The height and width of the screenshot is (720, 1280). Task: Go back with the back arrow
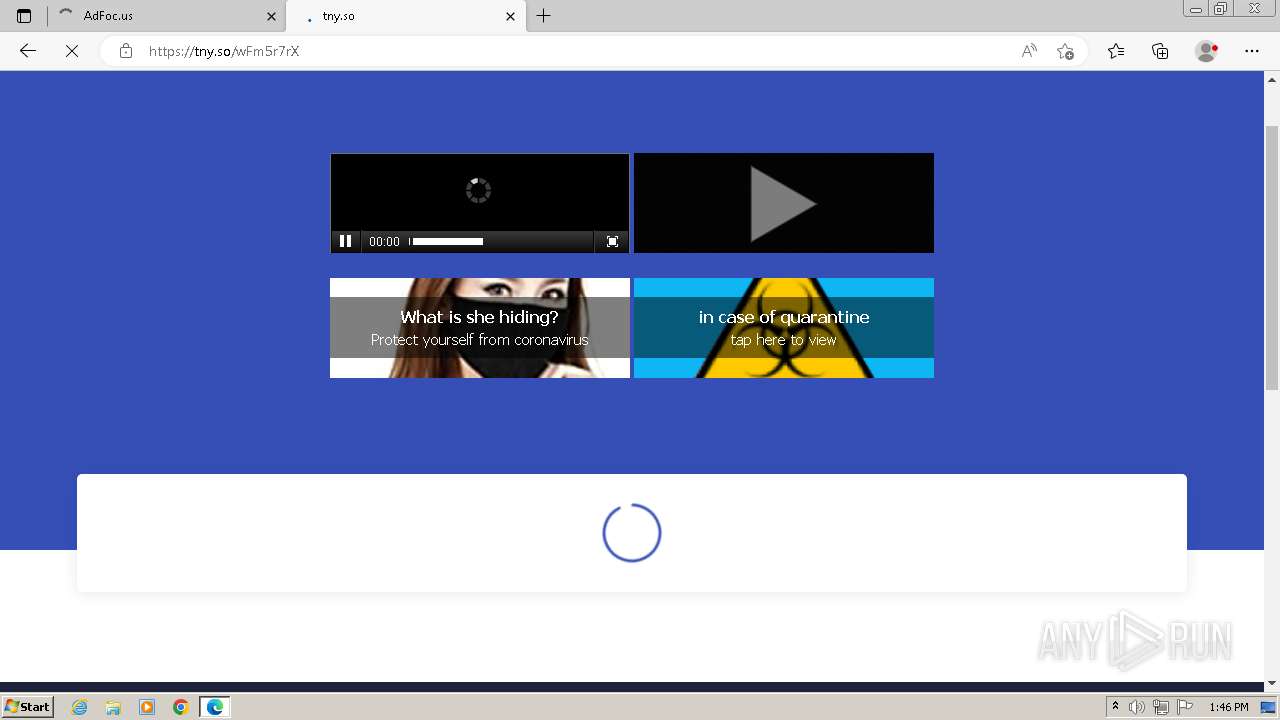[x=28, y=51]
